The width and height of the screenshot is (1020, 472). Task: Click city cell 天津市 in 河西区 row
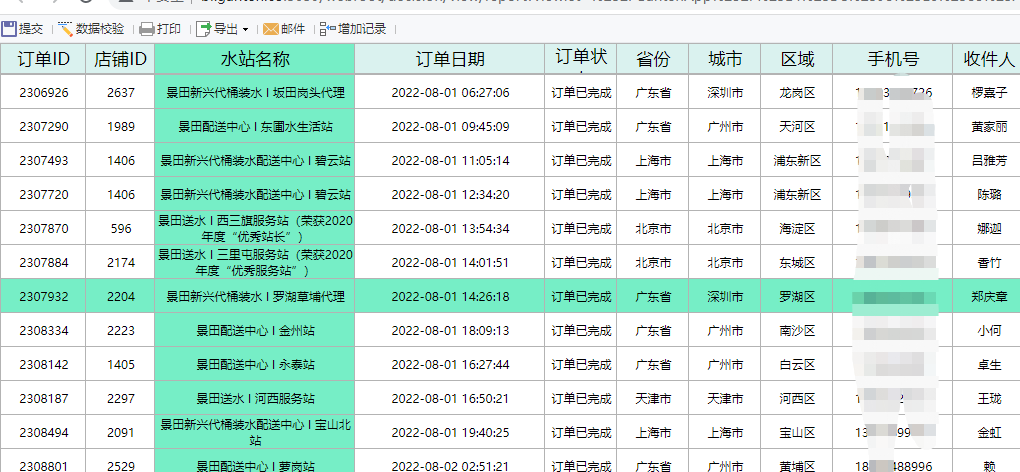click(725, 398)
